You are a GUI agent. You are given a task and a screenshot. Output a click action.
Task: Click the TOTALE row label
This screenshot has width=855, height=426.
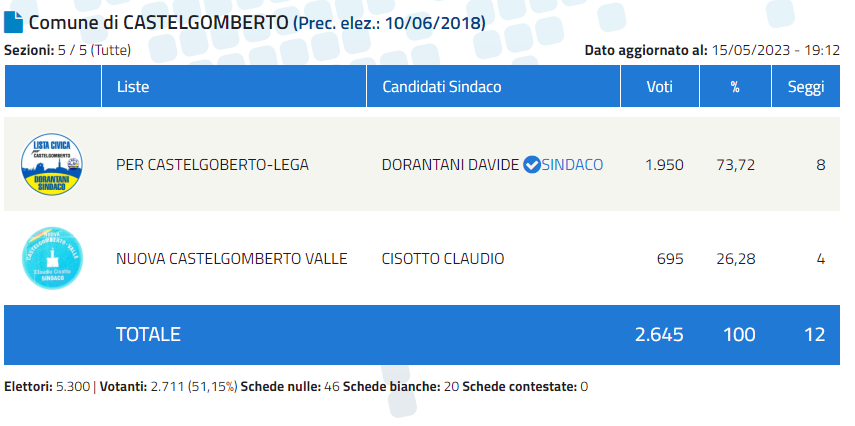148,334
